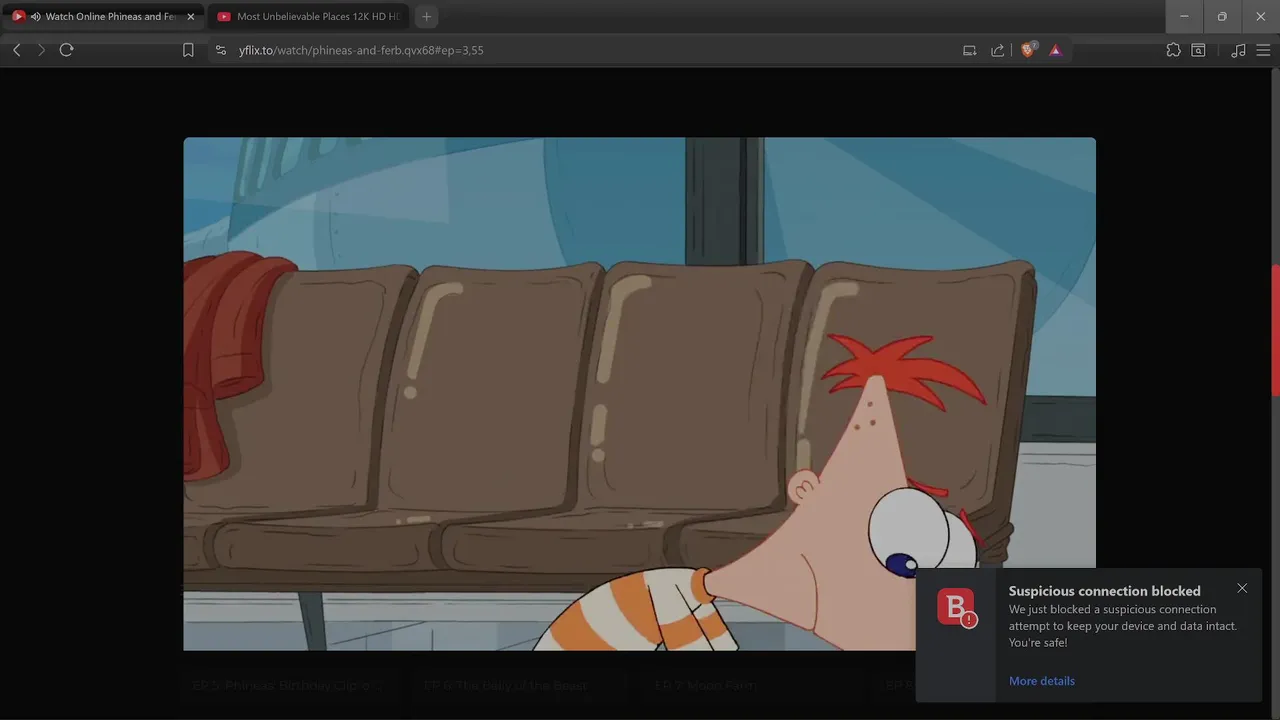
Task: Minimize the browser window
Action: tap(1184, 16)
